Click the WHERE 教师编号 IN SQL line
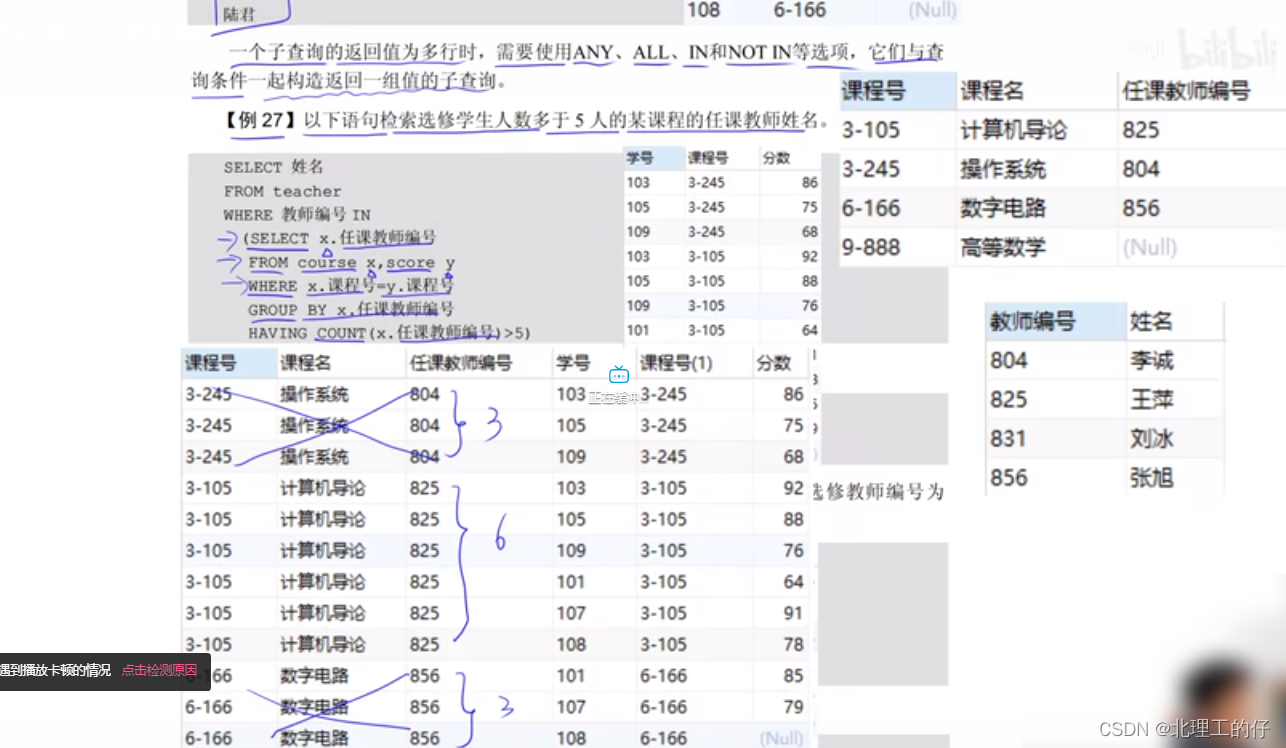The height and width of the screenshot is (748, 1286). (297, 215)
